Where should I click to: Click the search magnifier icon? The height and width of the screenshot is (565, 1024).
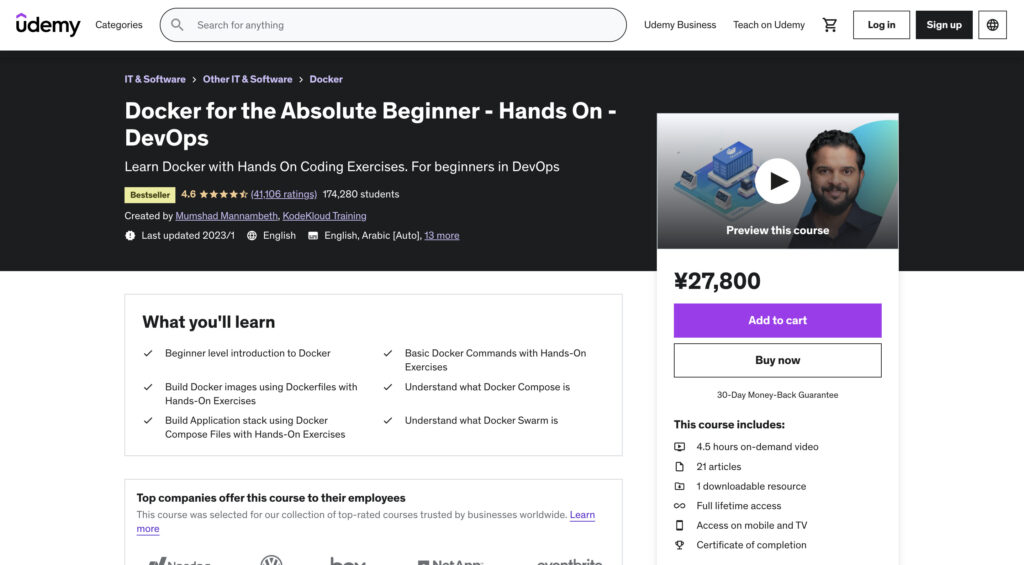pyautogui.click(x=177, y=25)
